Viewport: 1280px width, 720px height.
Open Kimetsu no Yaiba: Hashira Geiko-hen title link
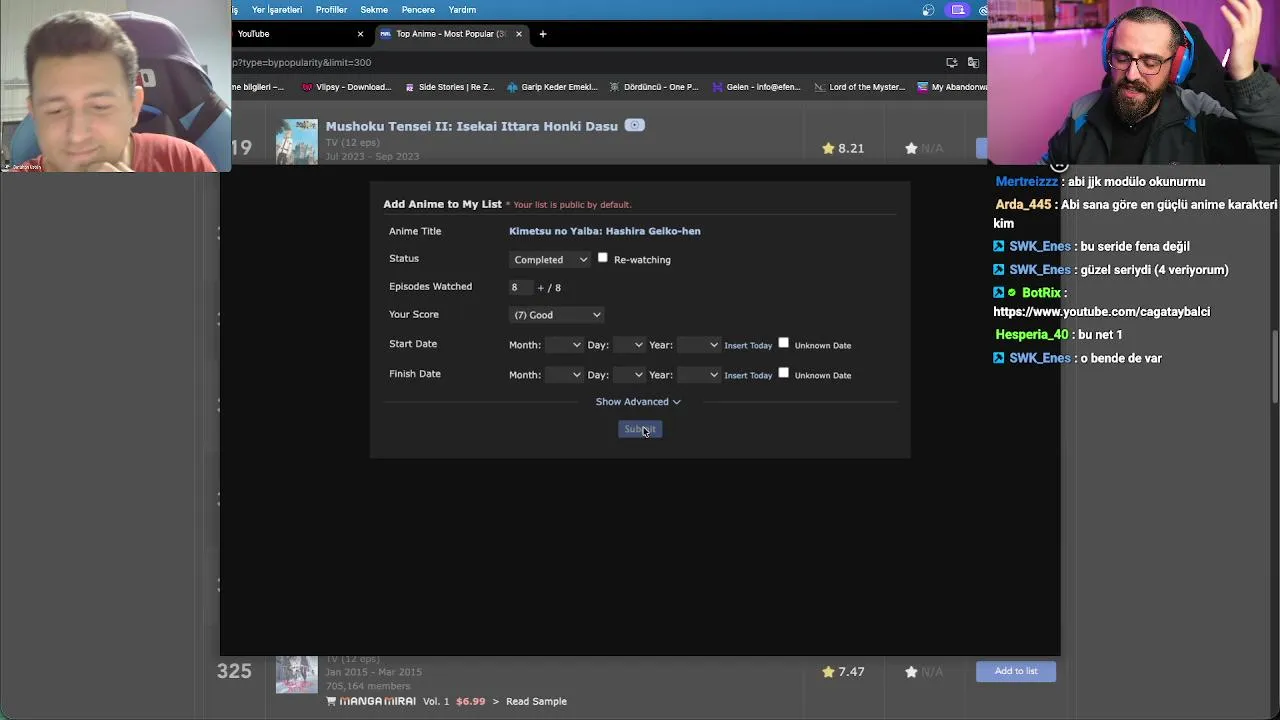click(x=605, y=231)
